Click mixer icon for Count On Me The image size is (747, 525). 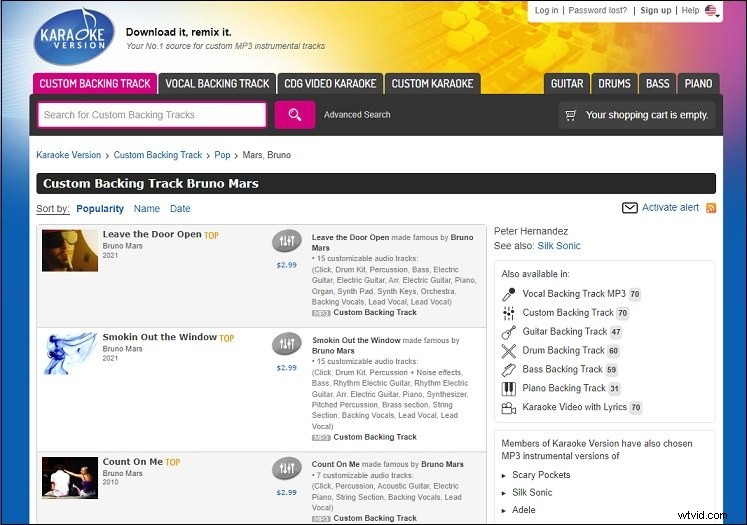pos(286,469)
